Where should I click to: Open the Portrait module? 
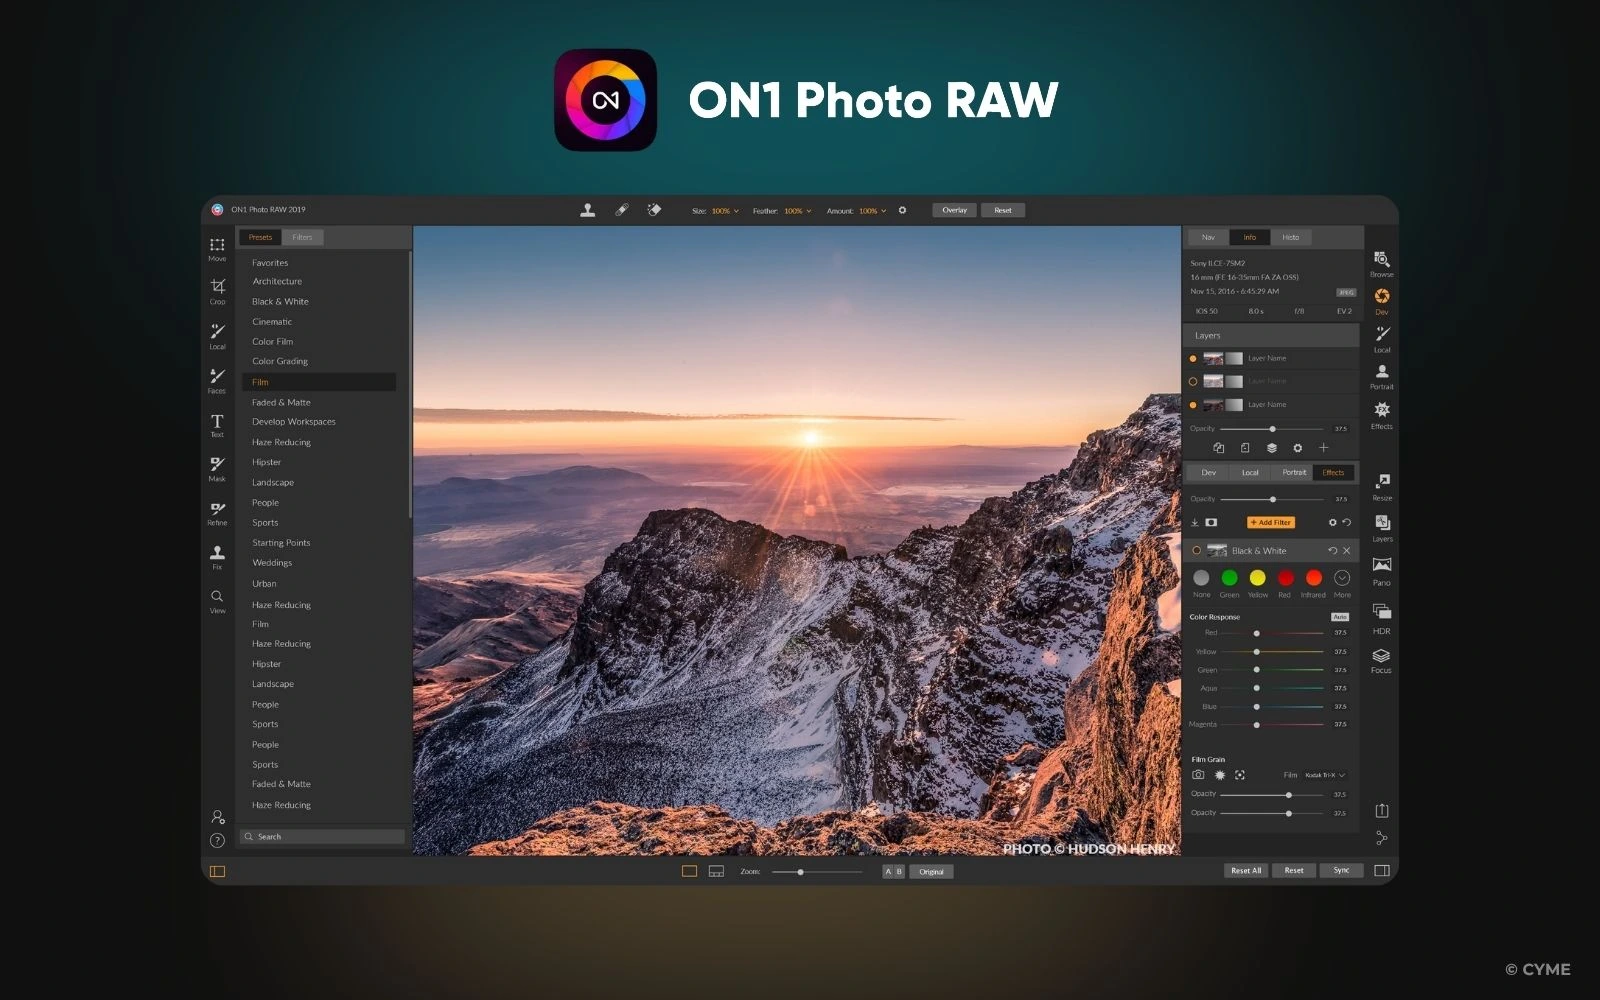point(1381,373)
